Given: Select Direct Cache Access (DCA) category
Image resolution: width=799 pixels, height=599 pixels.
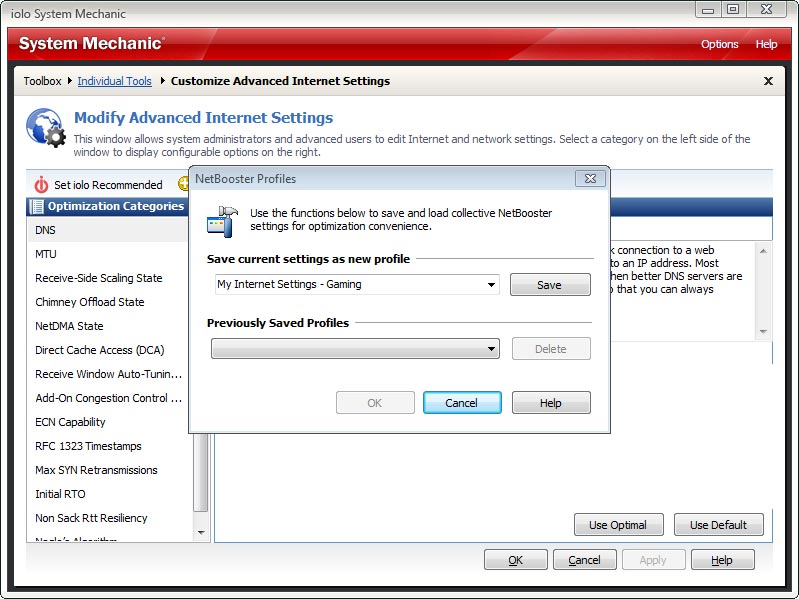Looking at the screenshot, I should tap(107, 350).
